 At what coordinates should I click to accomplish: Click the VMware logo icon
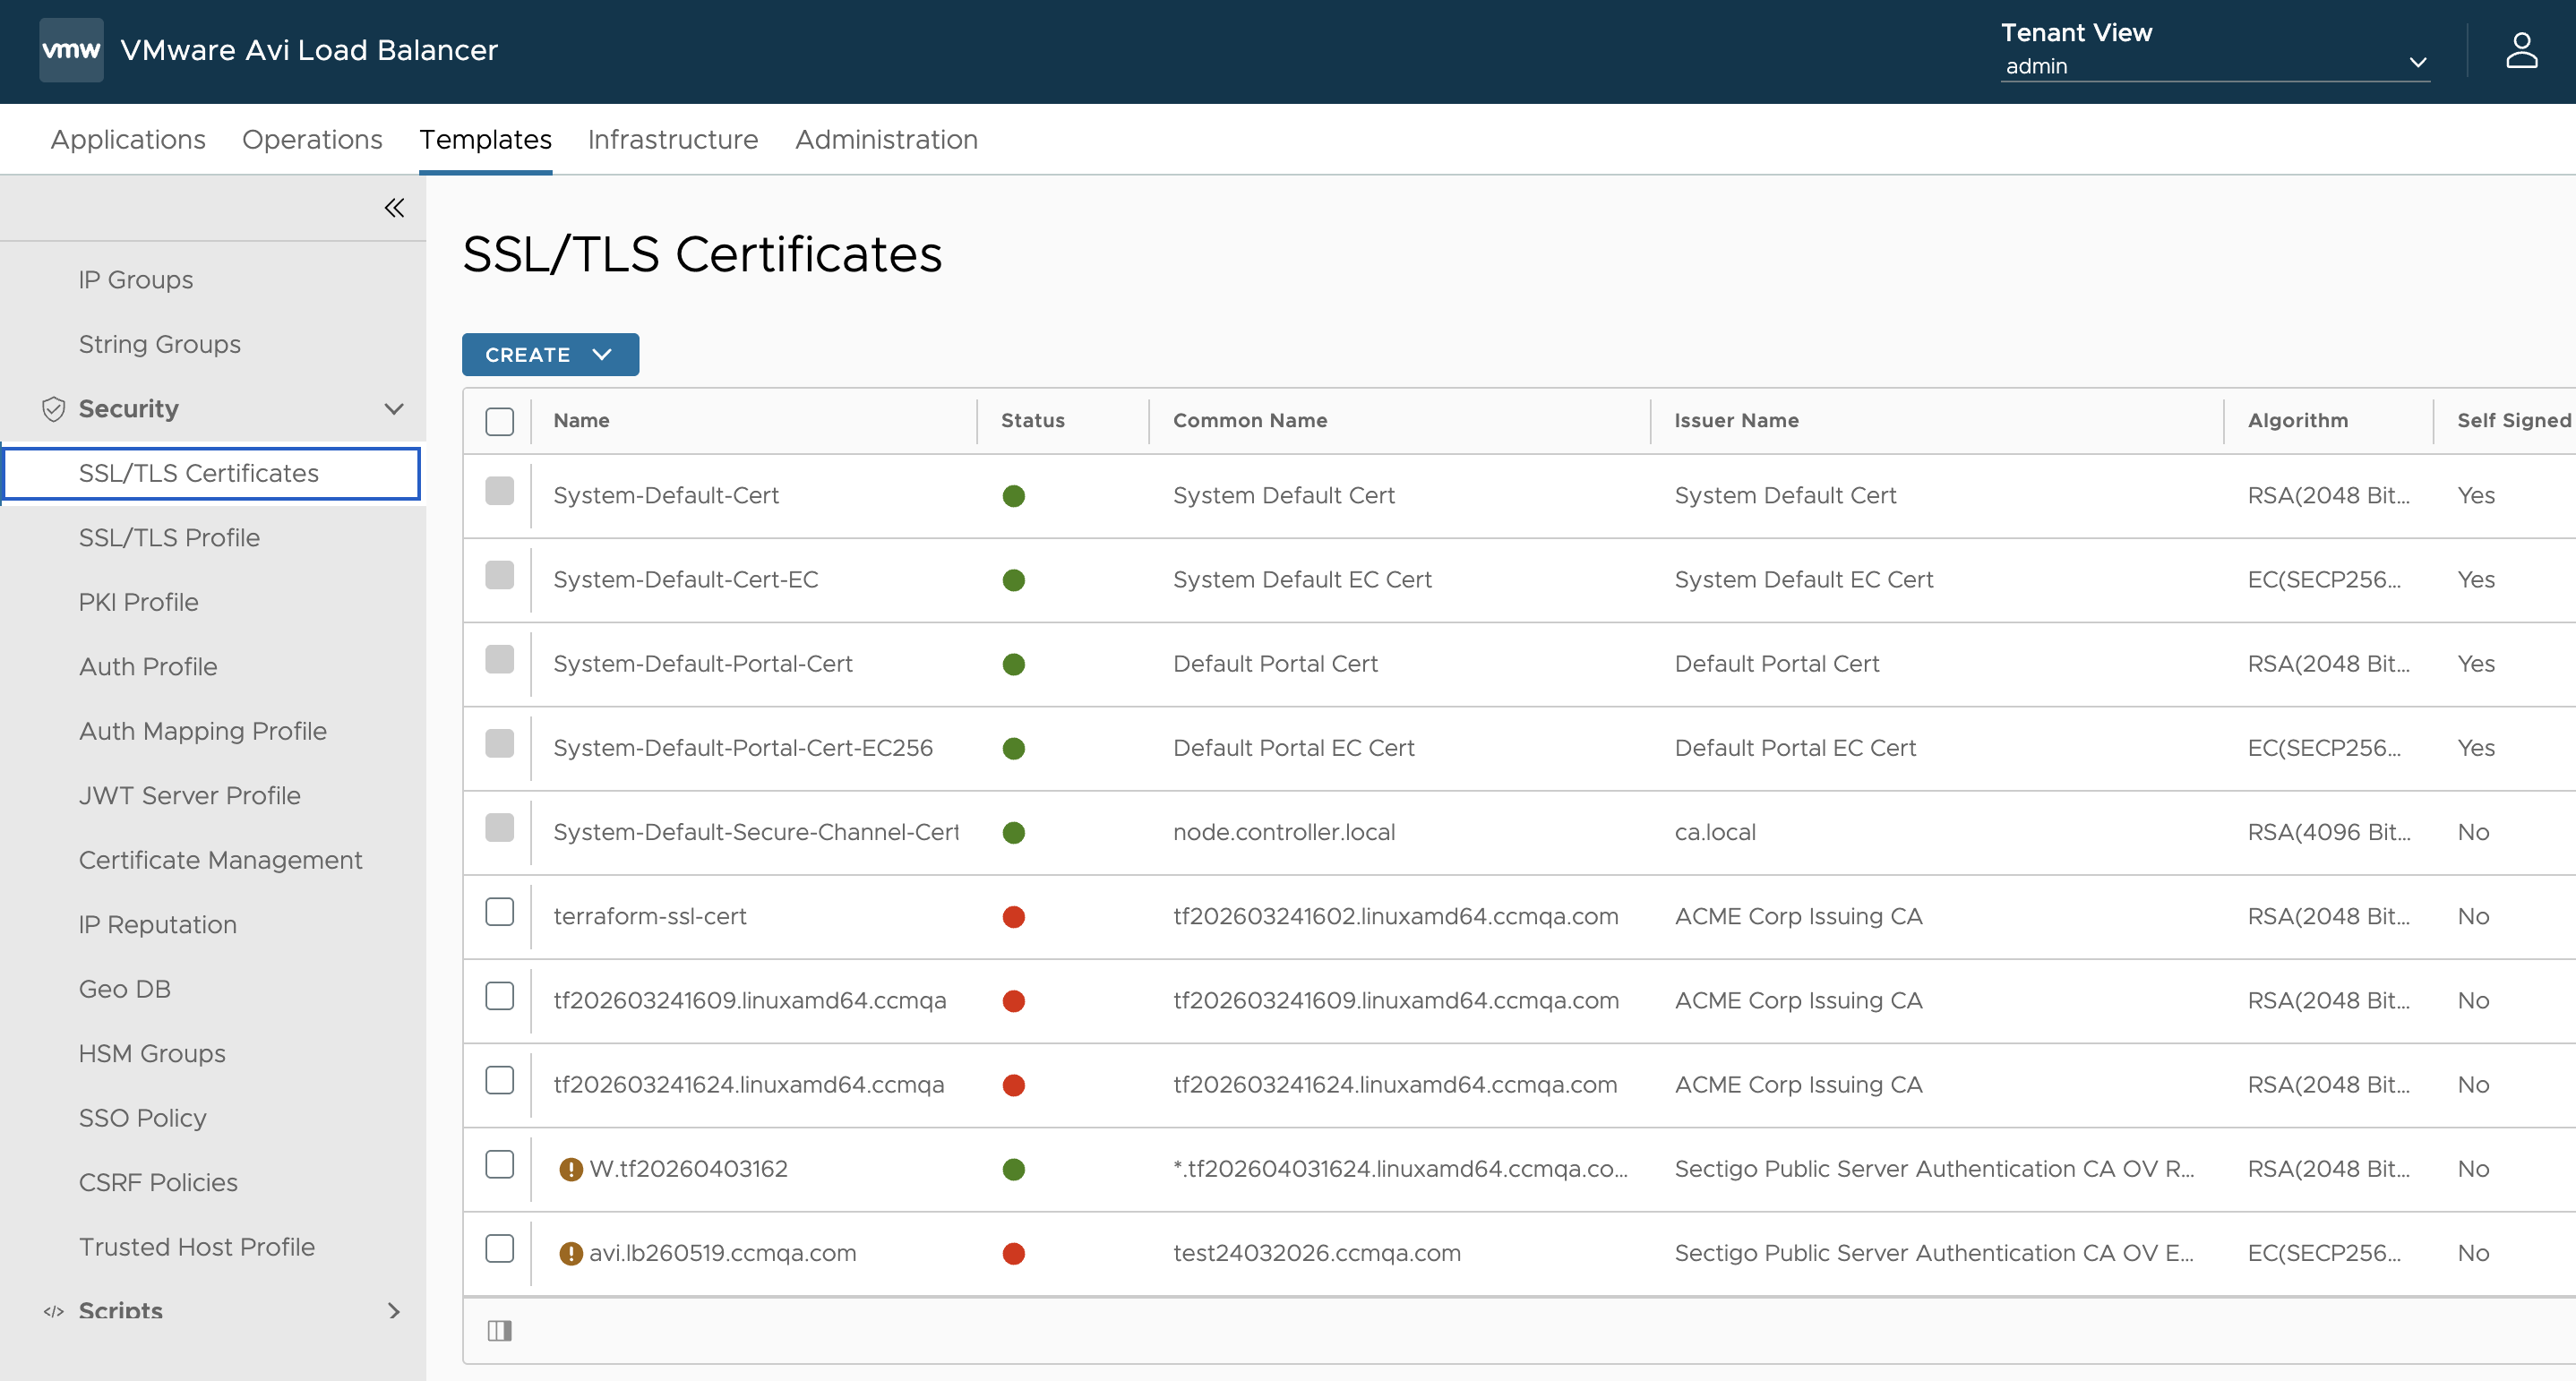pos(71,50)
